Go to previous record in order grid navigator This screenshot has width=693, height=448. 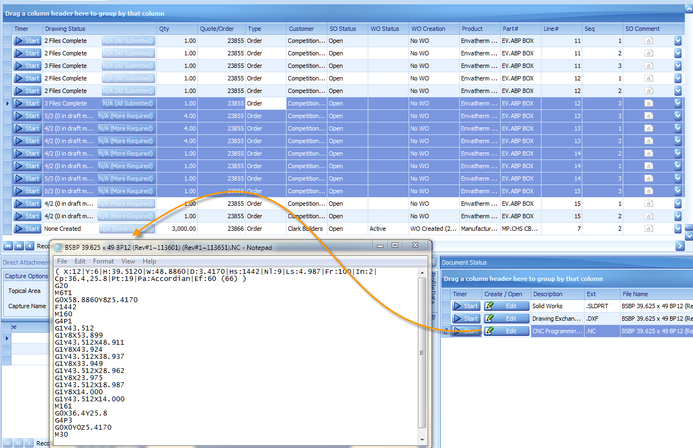[29, 246]
